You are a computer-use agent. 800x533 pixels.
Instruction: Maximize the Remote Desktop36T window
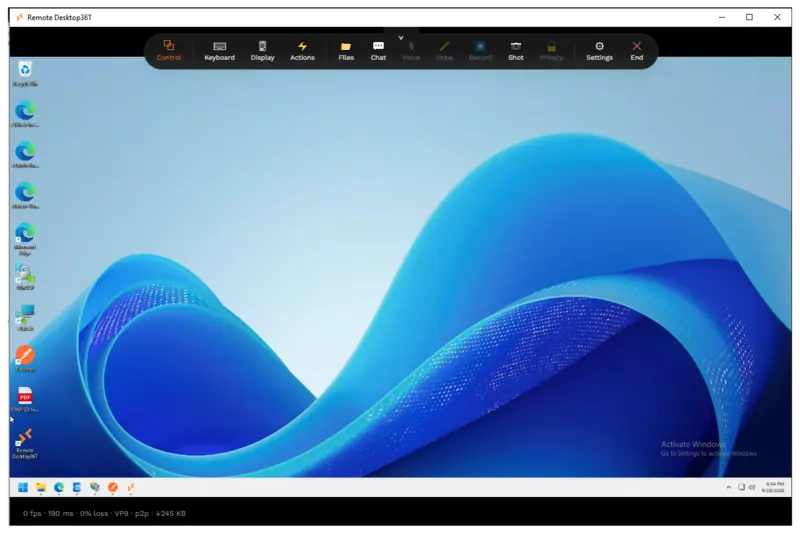(x=749, y=17)
